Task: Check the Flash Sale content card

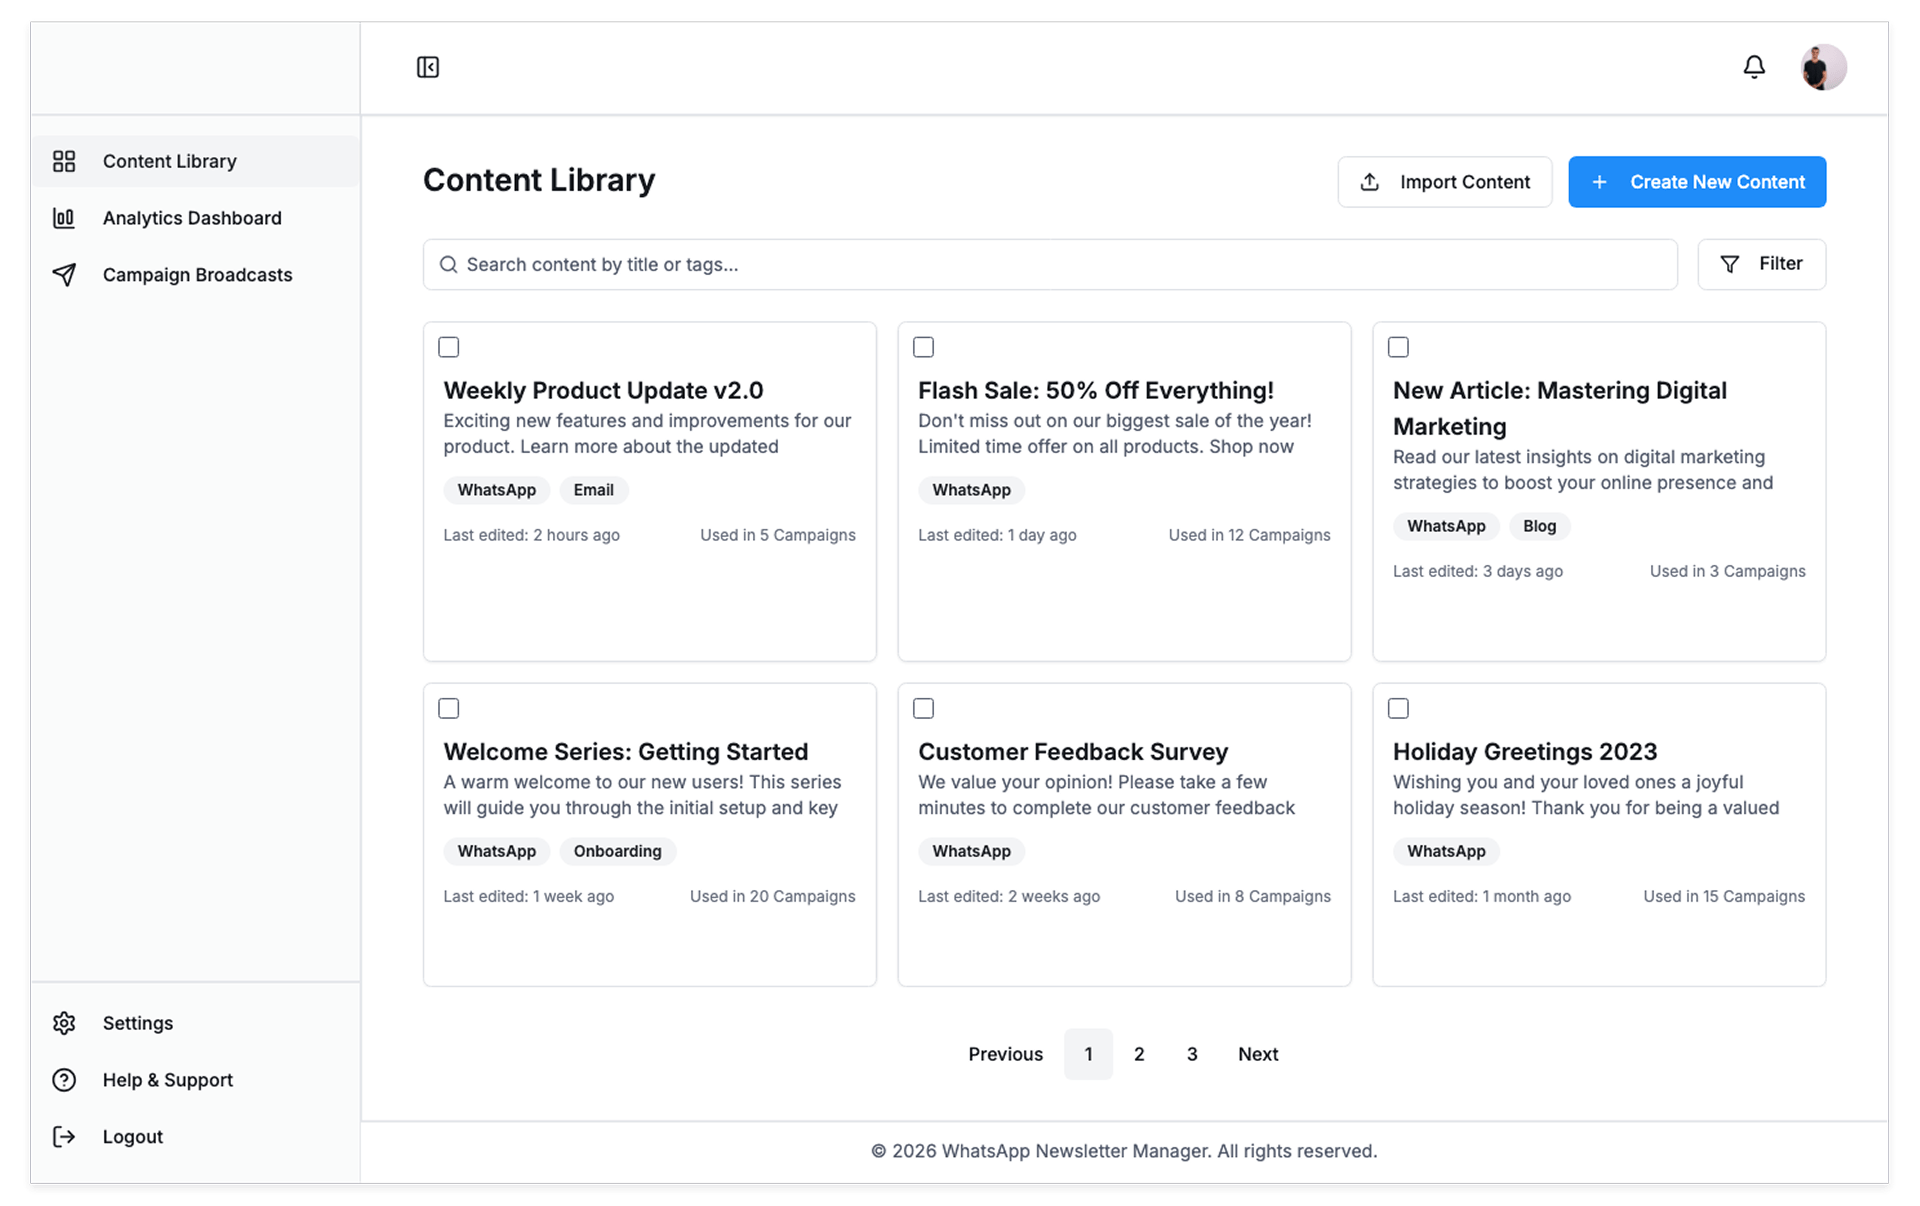Action: 924,347
